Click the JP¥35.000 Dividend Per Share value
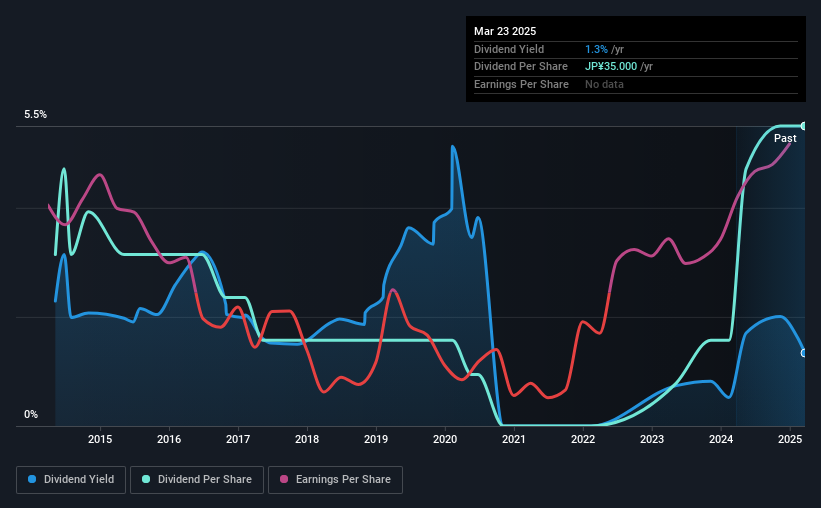821x508 pixels. click(611, 67)
